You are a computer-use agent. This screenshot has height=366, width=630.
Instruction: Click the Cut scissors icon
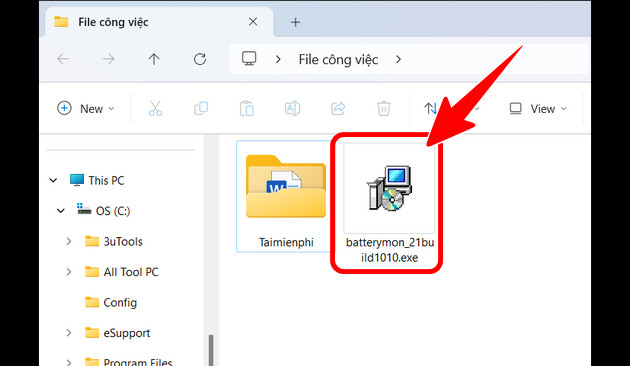(155, 108)
